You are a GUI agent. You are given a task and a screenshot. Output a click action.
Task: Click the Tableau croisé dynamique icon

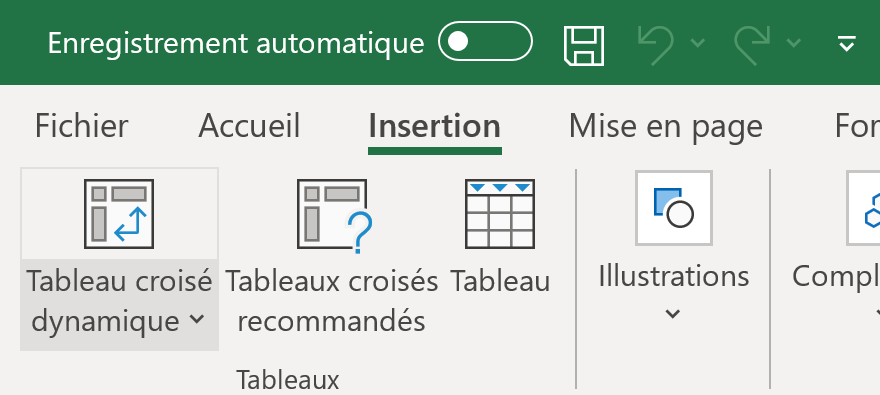(x=119, y=214)
